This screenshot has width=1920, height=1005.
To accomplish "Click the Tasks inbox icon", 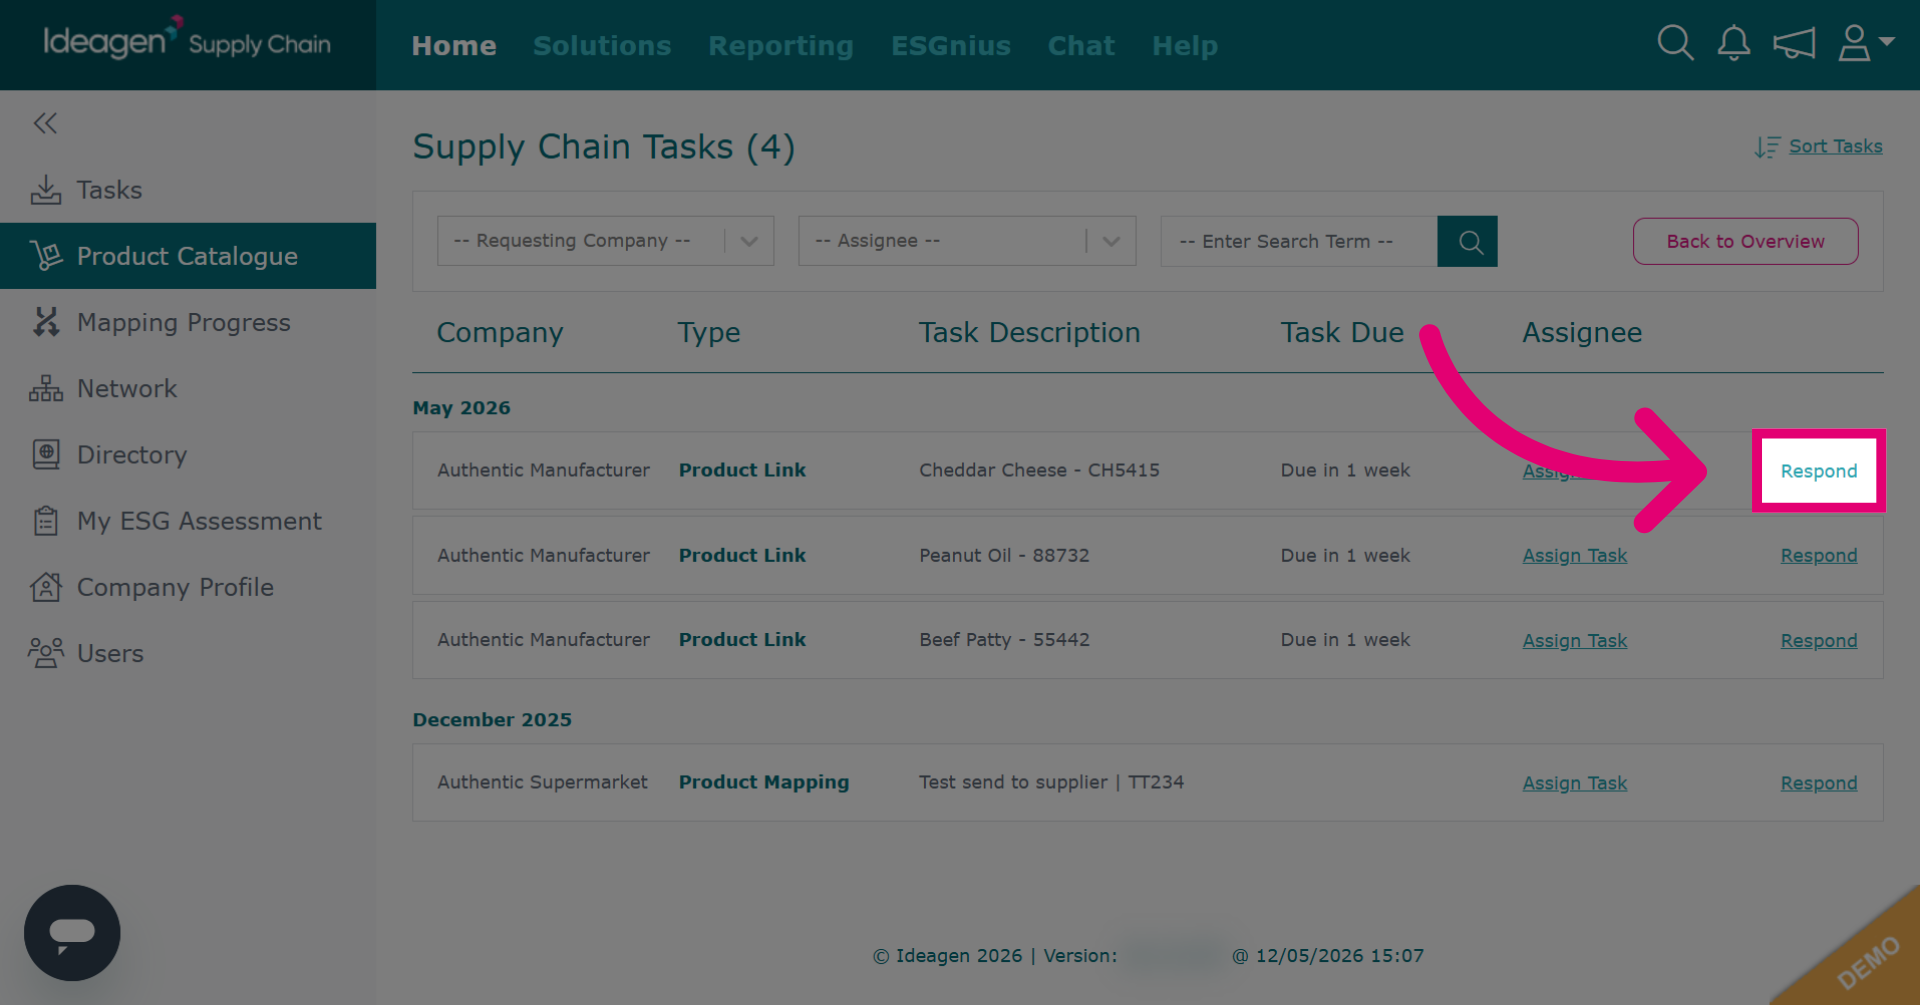I will tap(46, 190).
